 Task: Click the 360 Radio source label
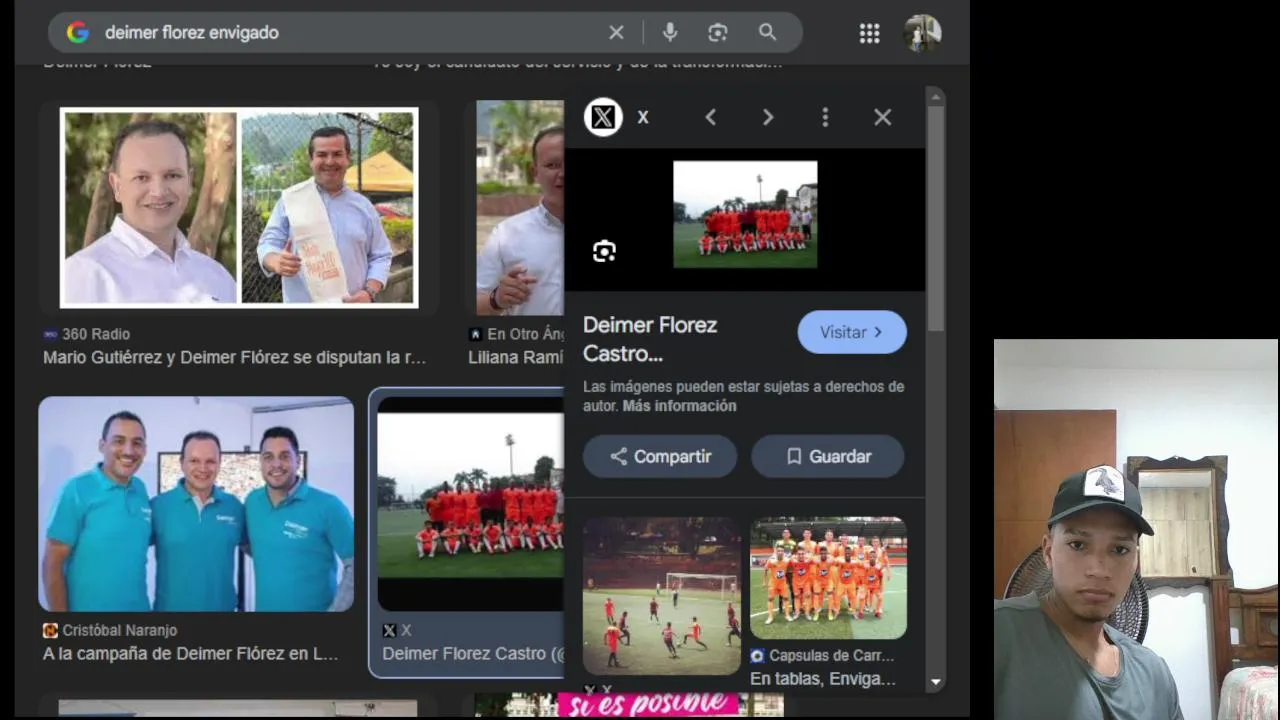pos(96,334)
